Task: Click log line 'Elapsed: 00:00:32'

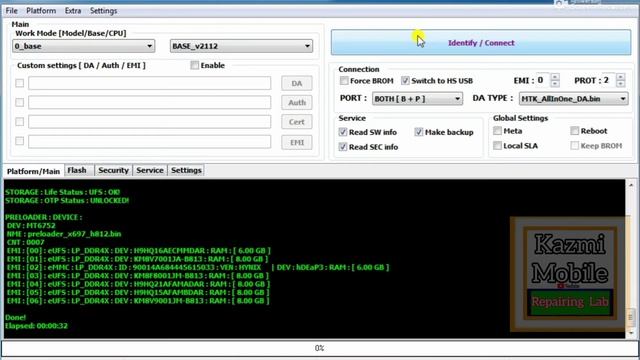Action: [36, 326]
